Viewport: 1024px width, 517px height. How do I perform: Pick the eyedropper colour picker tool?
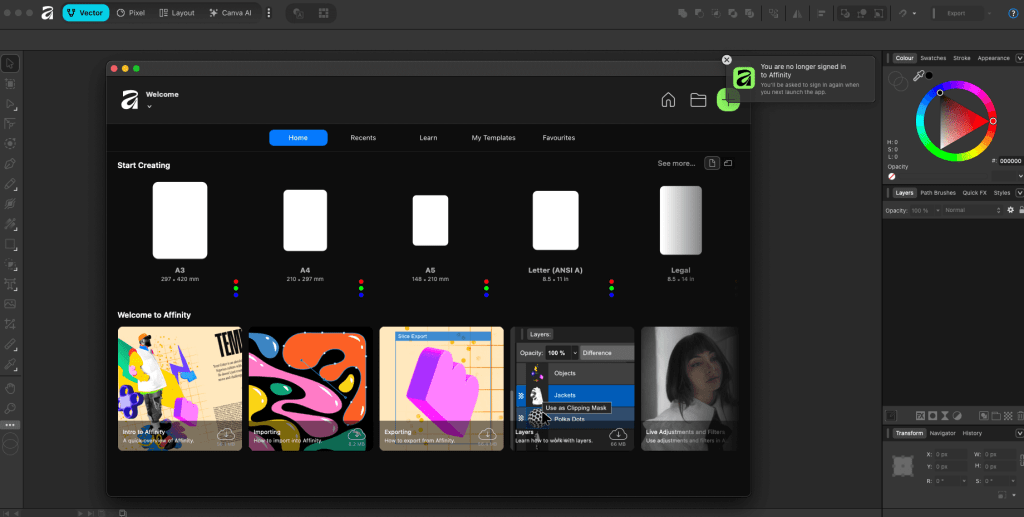pos(917,76)
